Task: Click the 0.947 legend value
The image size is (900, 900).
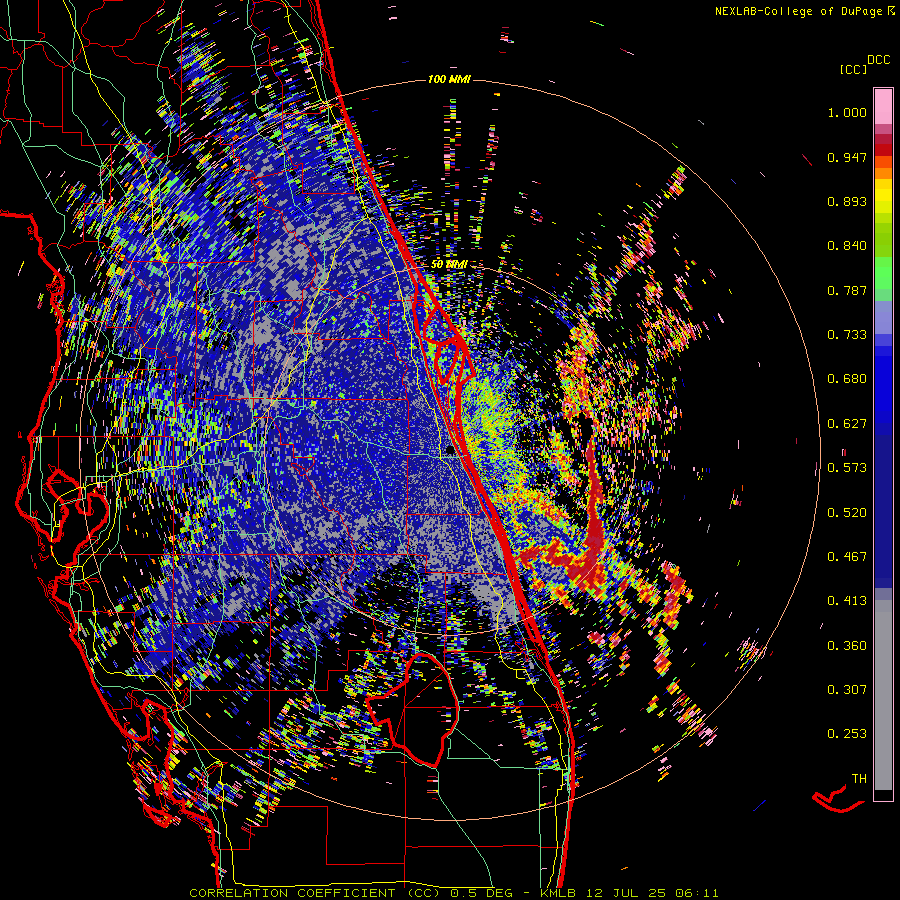Action: [x=847, y=157]
